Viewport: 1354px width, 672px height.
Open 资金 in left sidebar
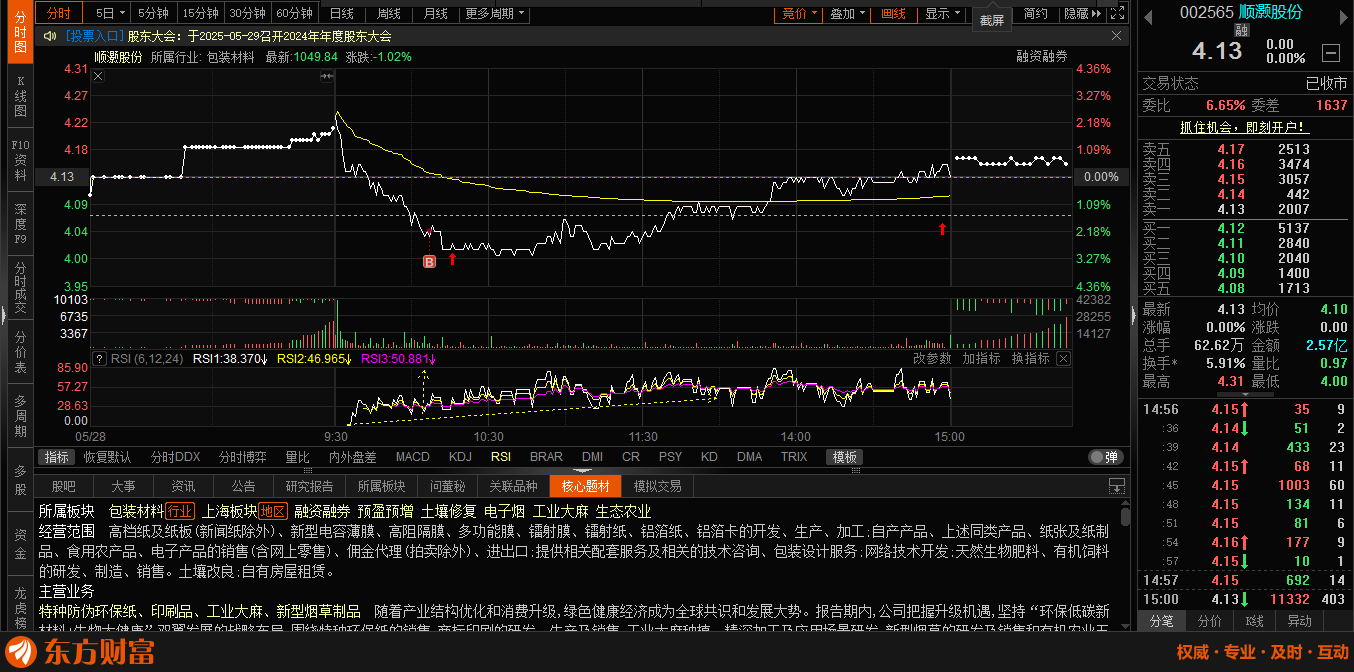click(19, 544)
